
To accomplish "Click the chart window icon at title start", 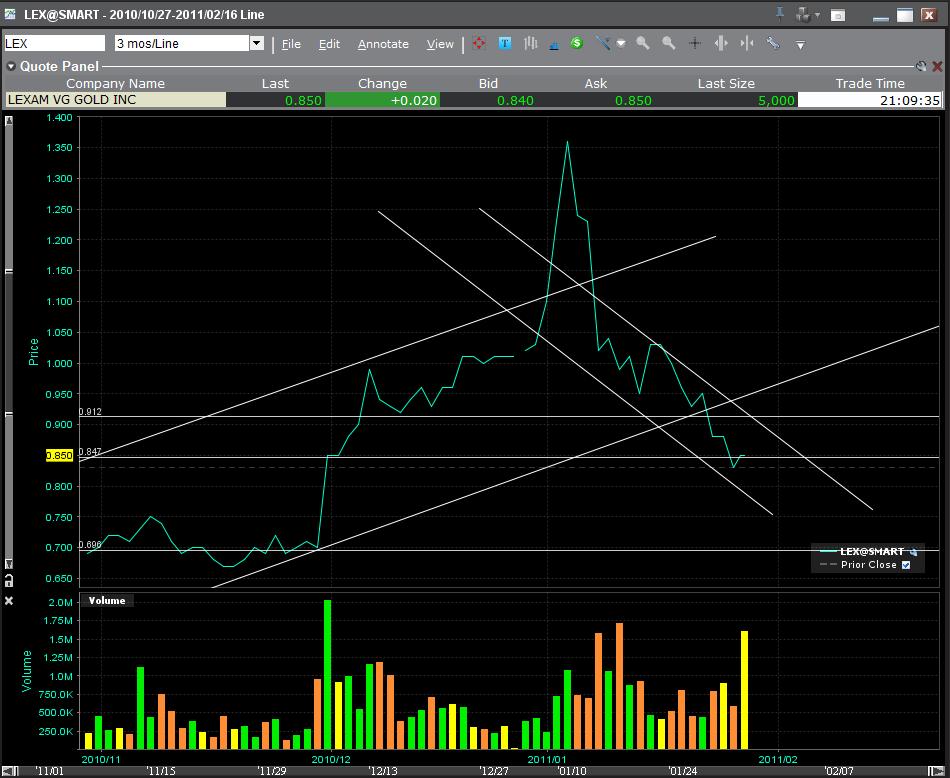I will click(x=10, y=13).
